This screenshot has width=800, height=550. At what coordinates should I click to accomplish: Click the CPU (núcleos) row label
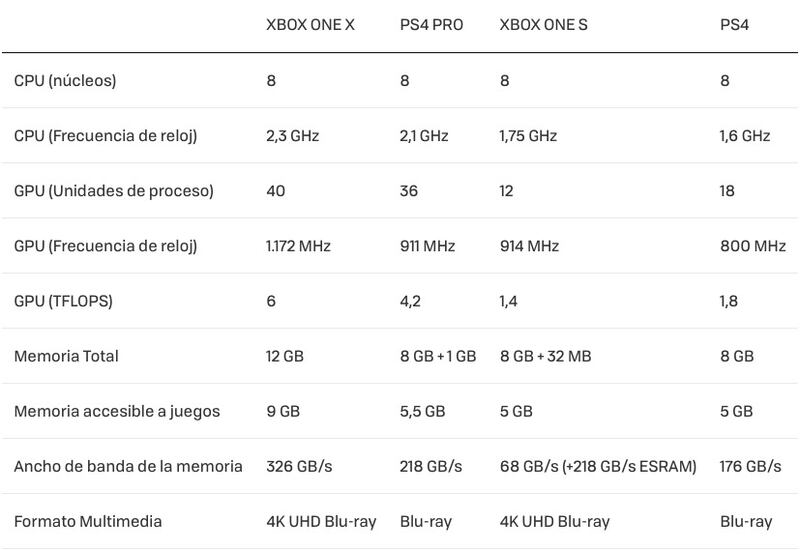[x=65, y=81]
